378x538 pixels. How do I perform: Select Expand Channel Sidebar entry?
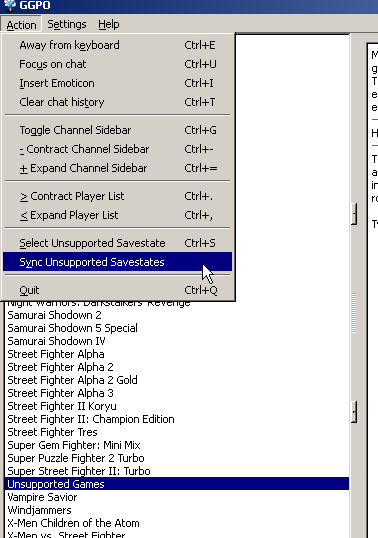[x=118, y=168]
